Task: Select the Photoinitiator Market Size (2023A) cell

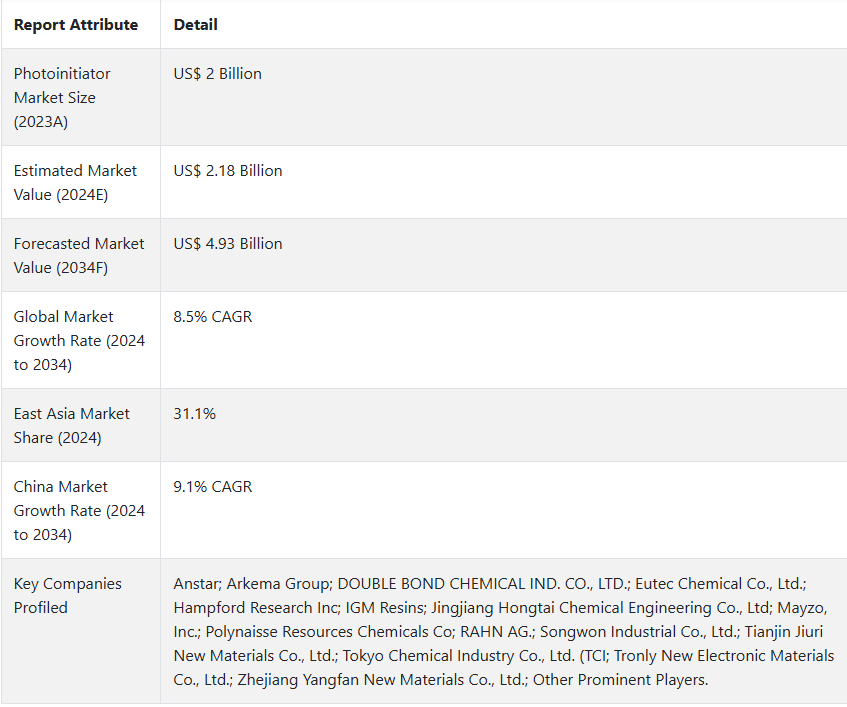Action: [x=62, y=98]
